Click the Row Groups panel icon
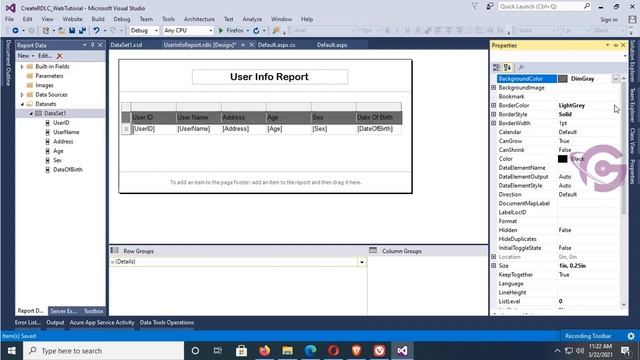This screenshot has width=640, height=360. tap(115, 251)
